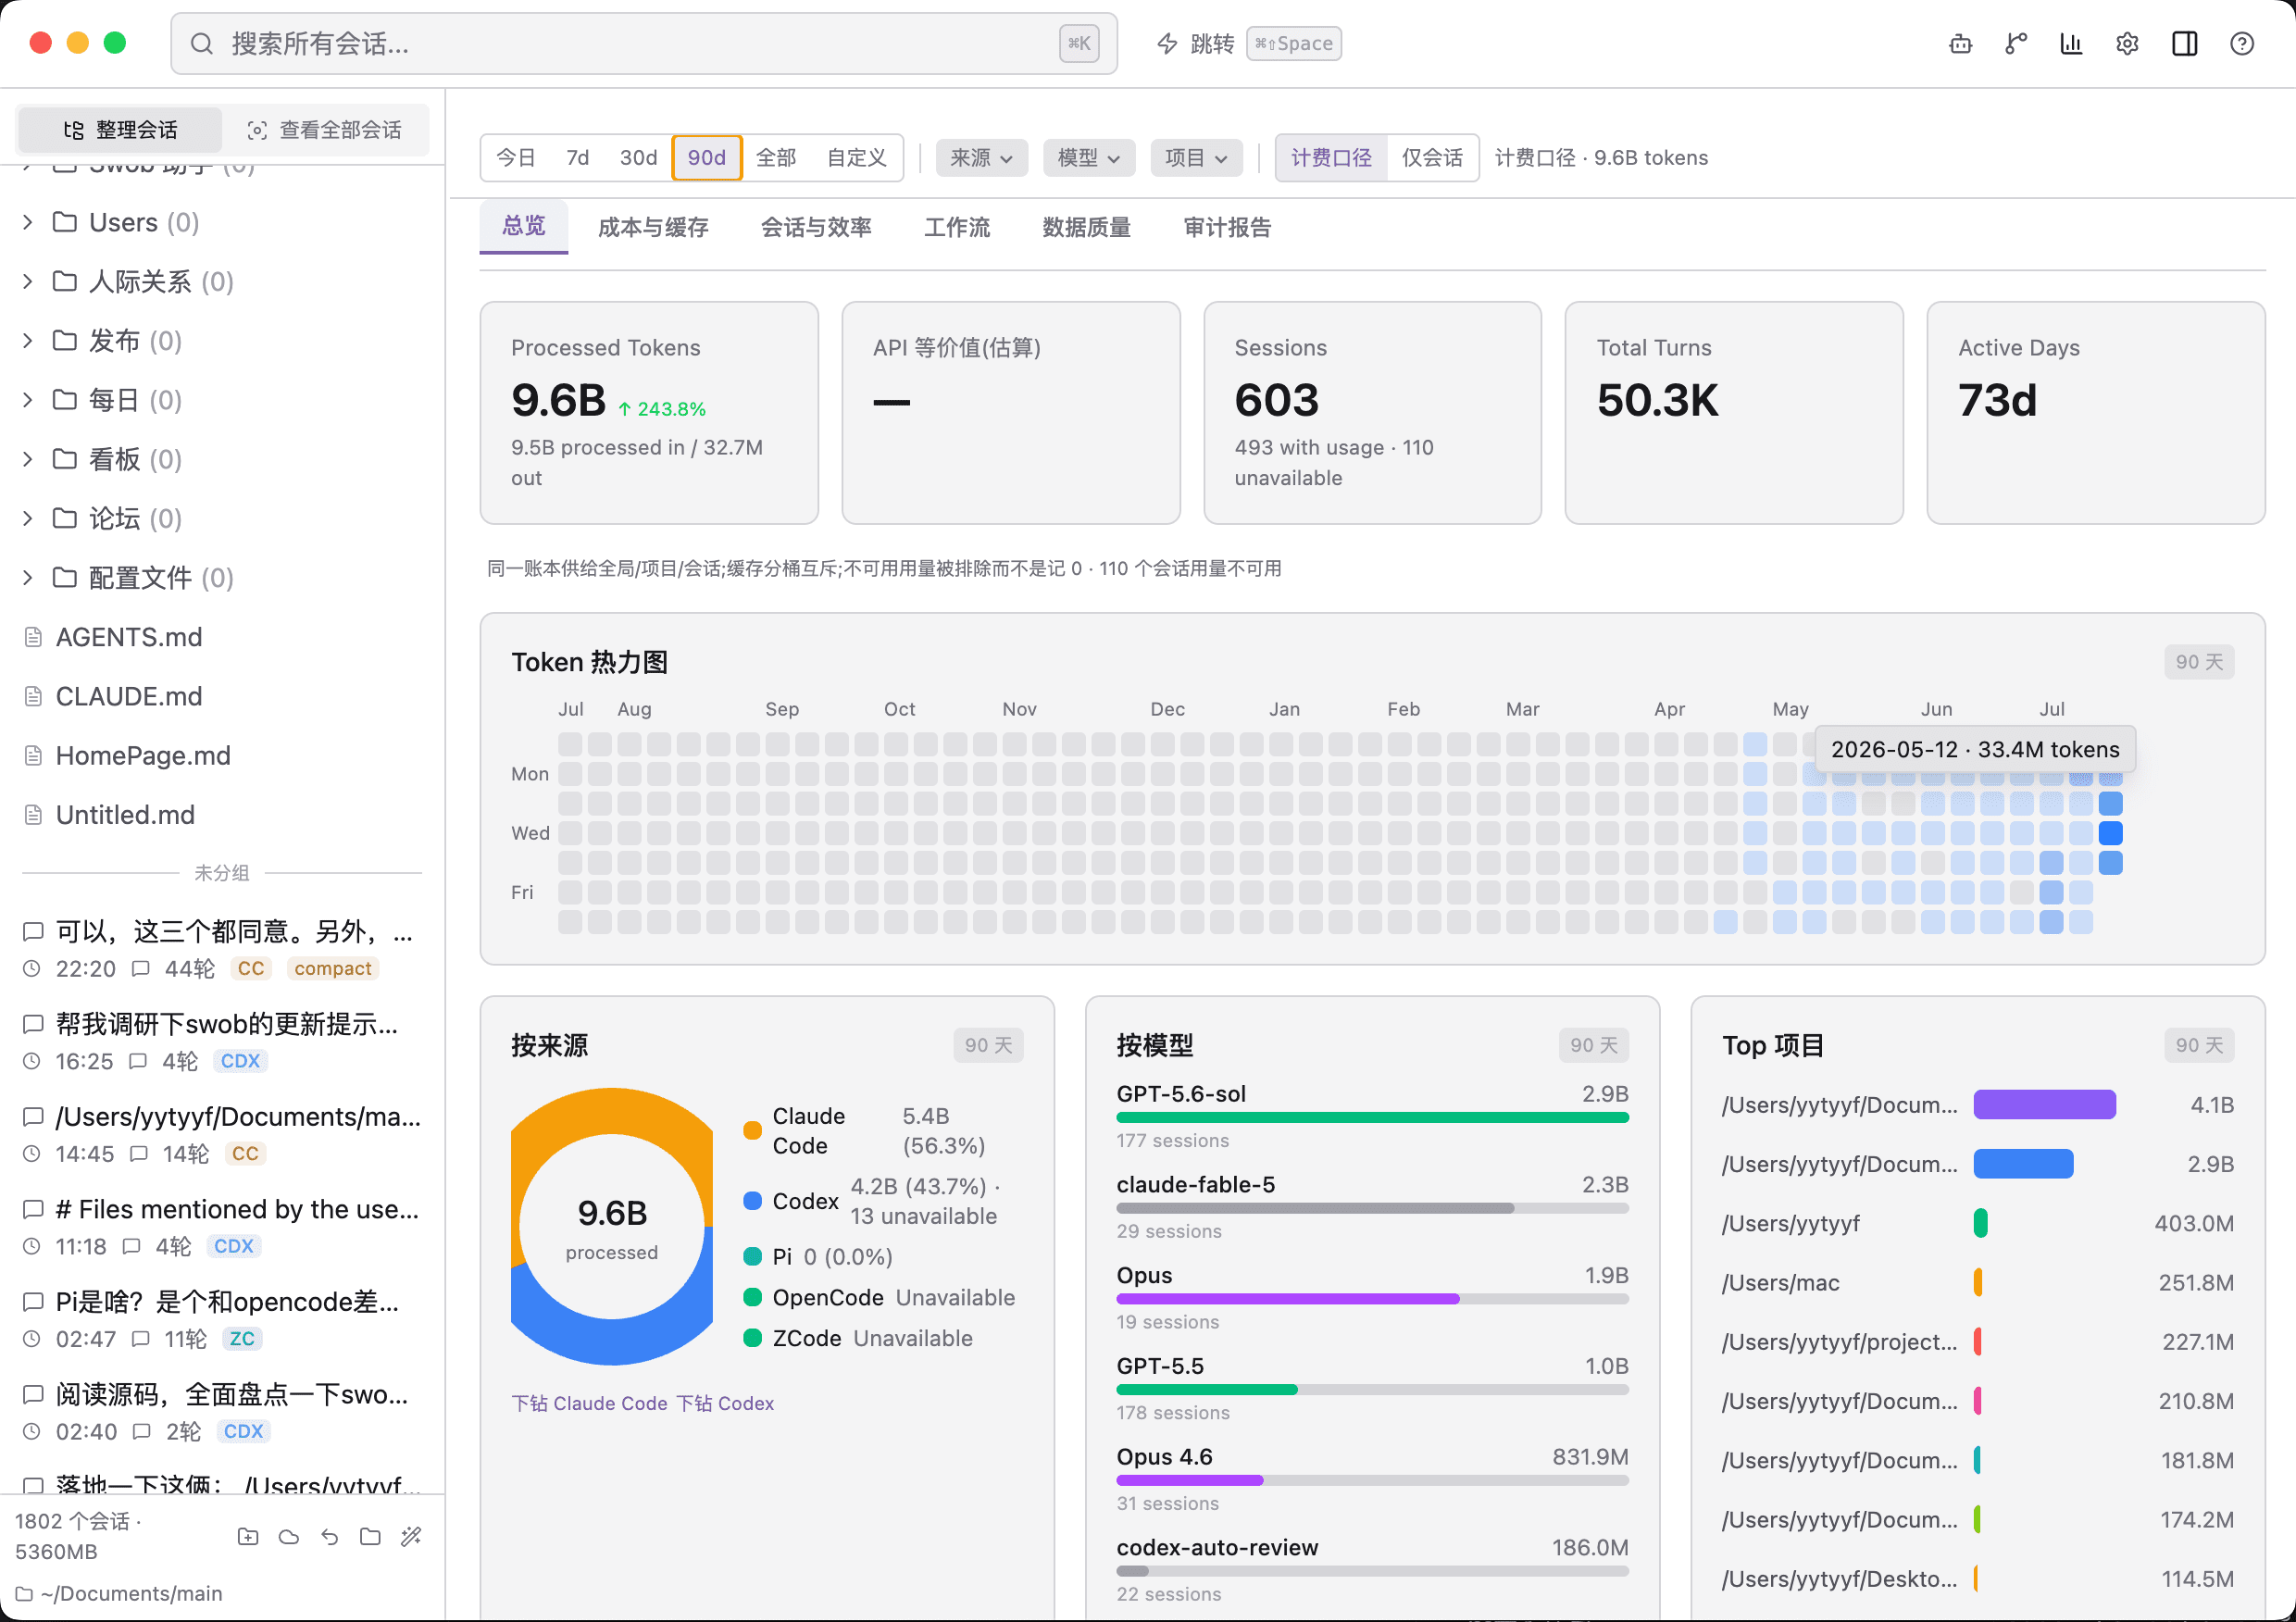Open the 来源 filter dropdown

click(981, 158)
